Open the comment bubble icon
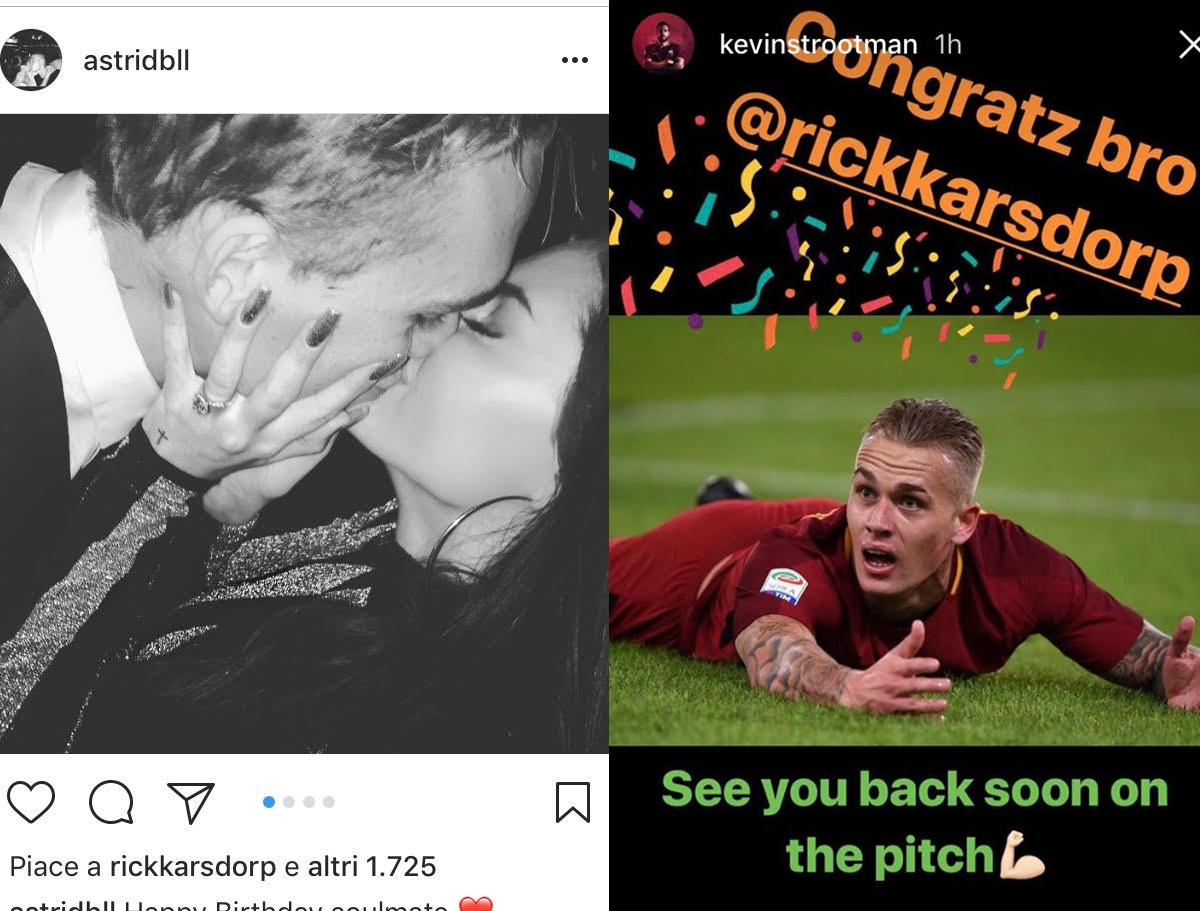1200x911 pixels. pyautogui.click(x=111, y=802)
